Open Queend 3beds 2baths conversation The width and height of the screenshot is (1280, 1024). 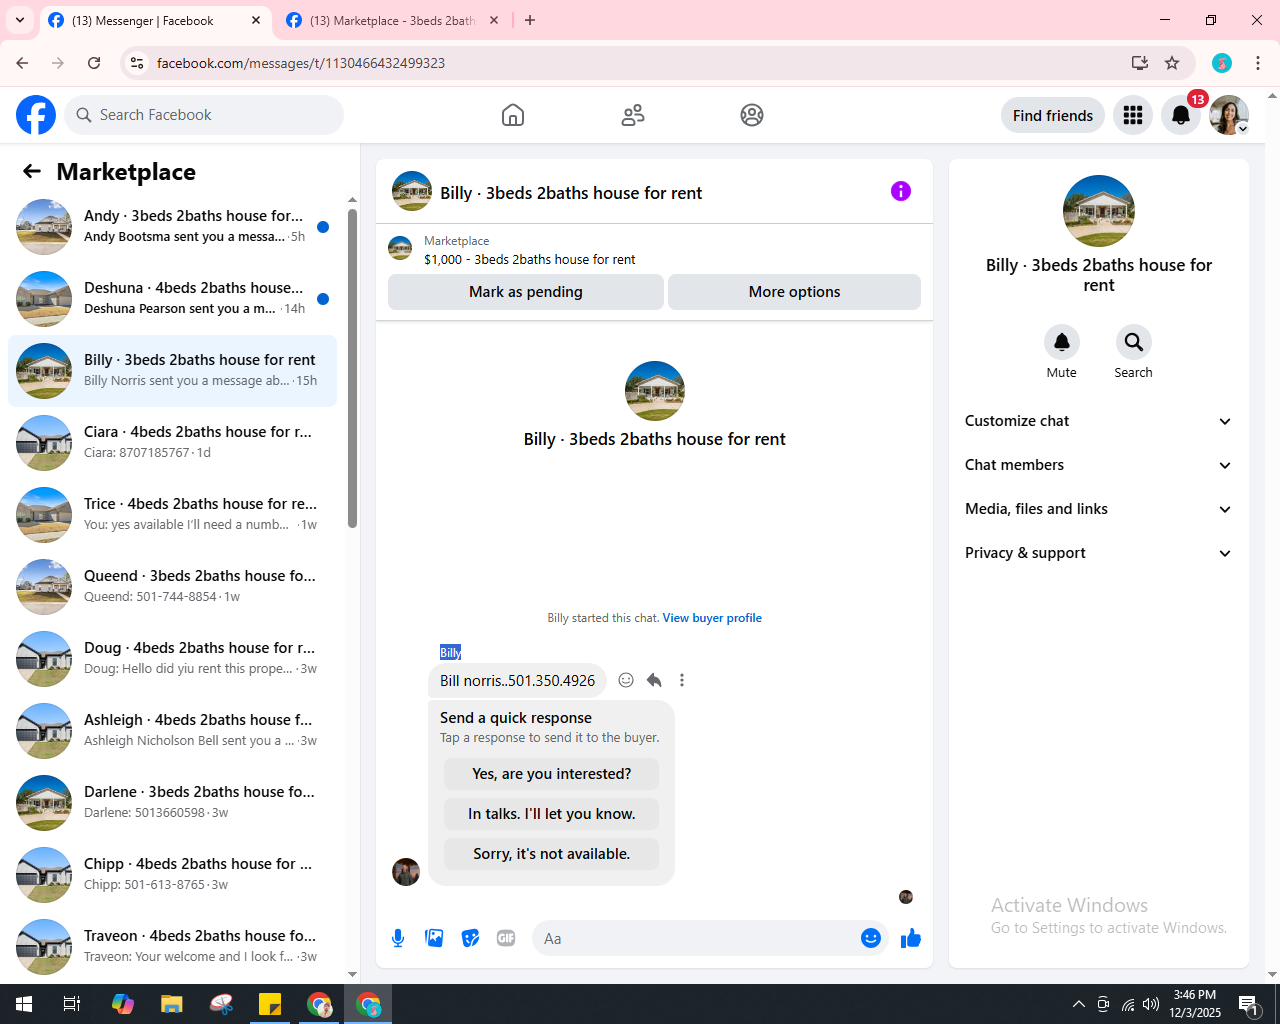tap(172, 587)
